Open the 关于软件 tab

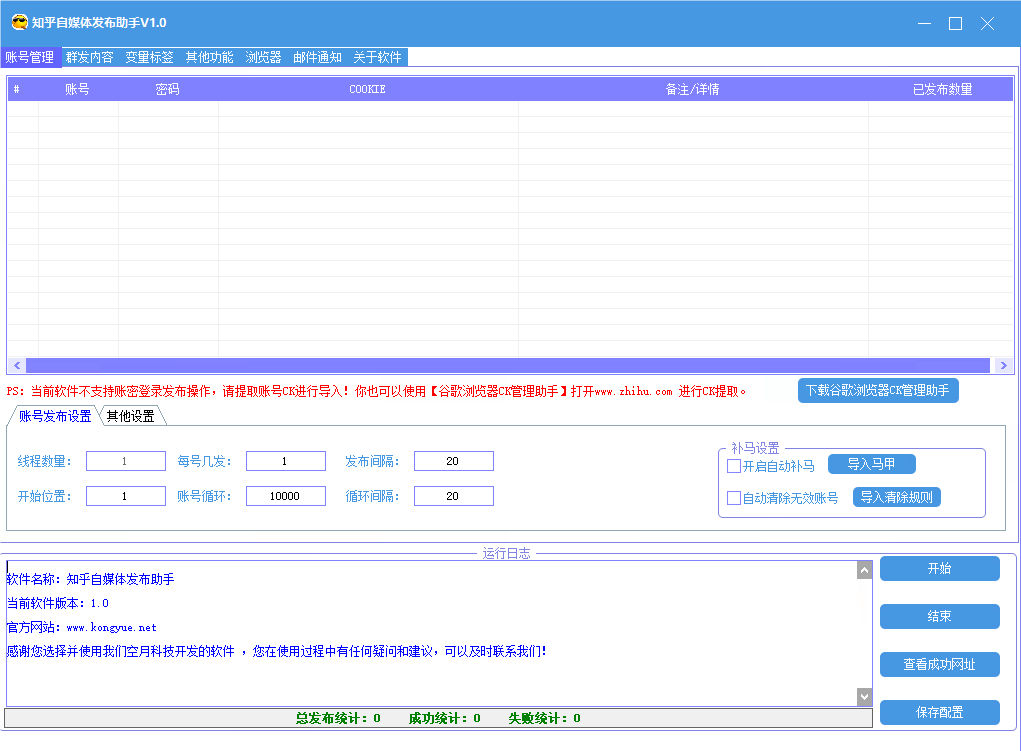tap(378, 57)
